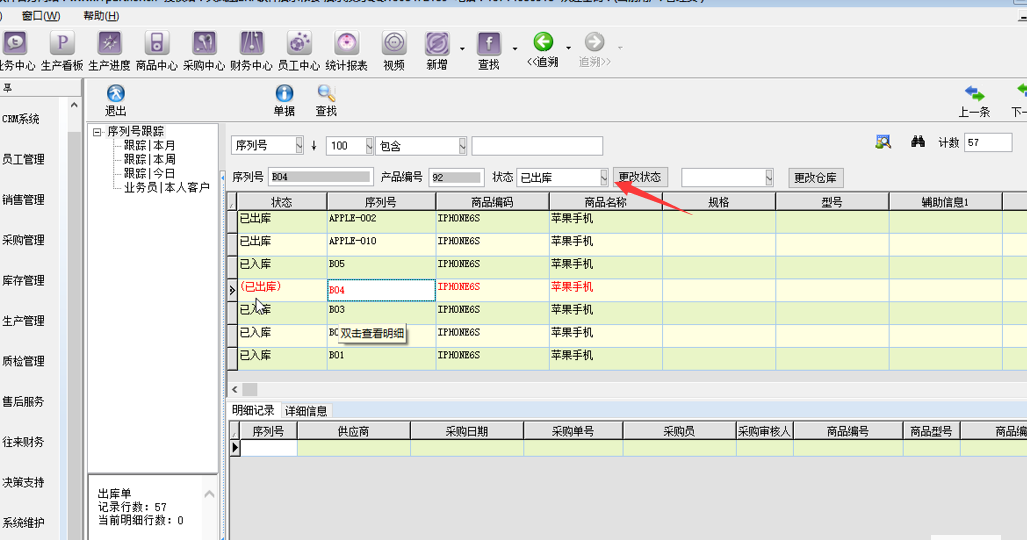Open the 帮助(H) menu

101,16
